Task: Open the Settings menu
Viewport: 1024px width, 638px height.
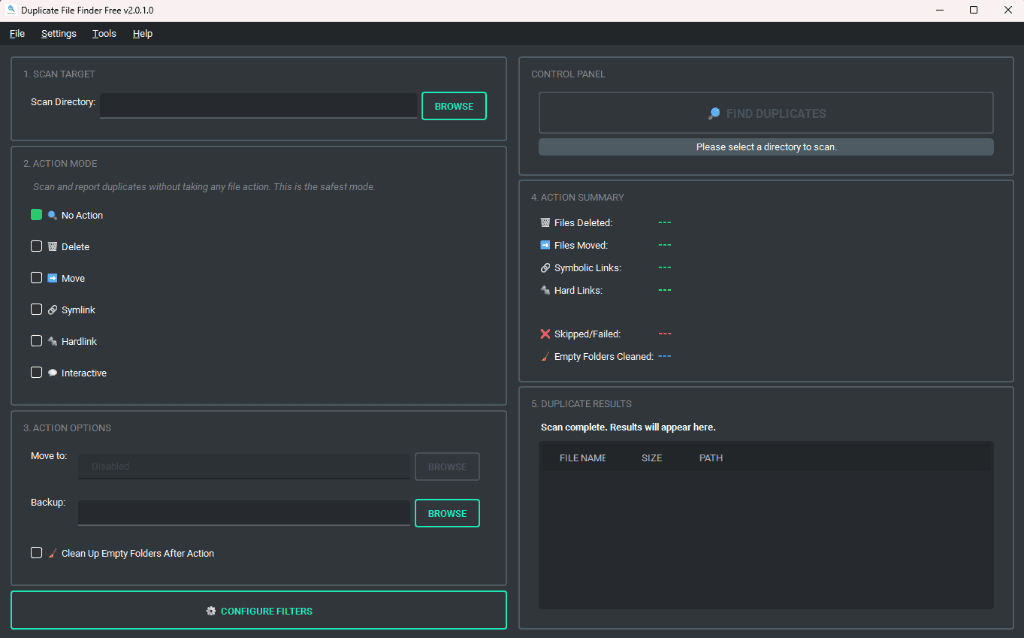Action: 58,33
